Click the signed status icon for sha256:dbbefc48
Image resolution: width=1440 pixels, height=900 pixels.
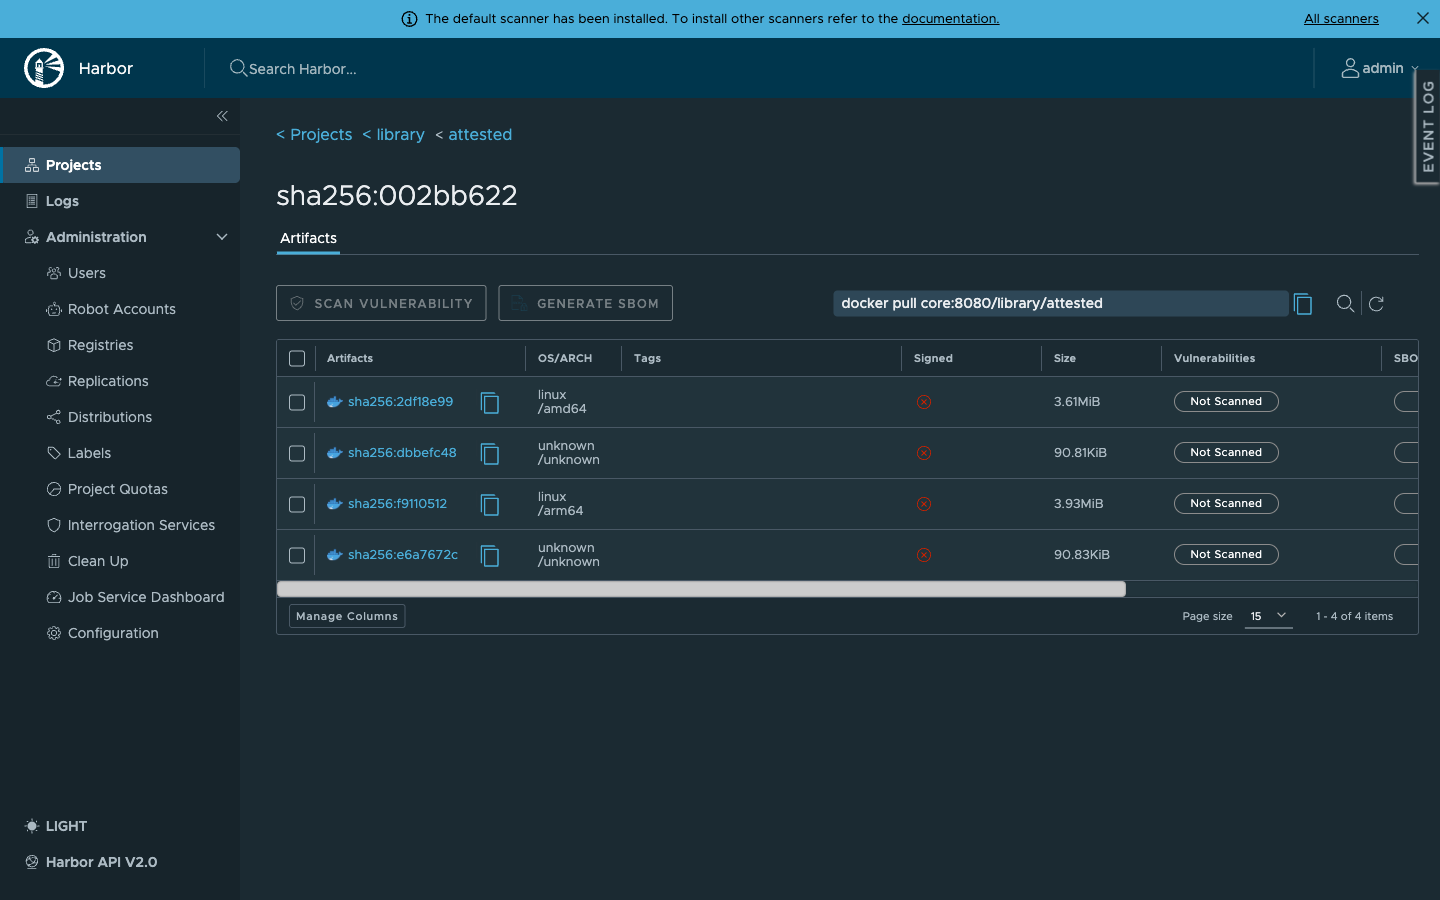(924, 453)
